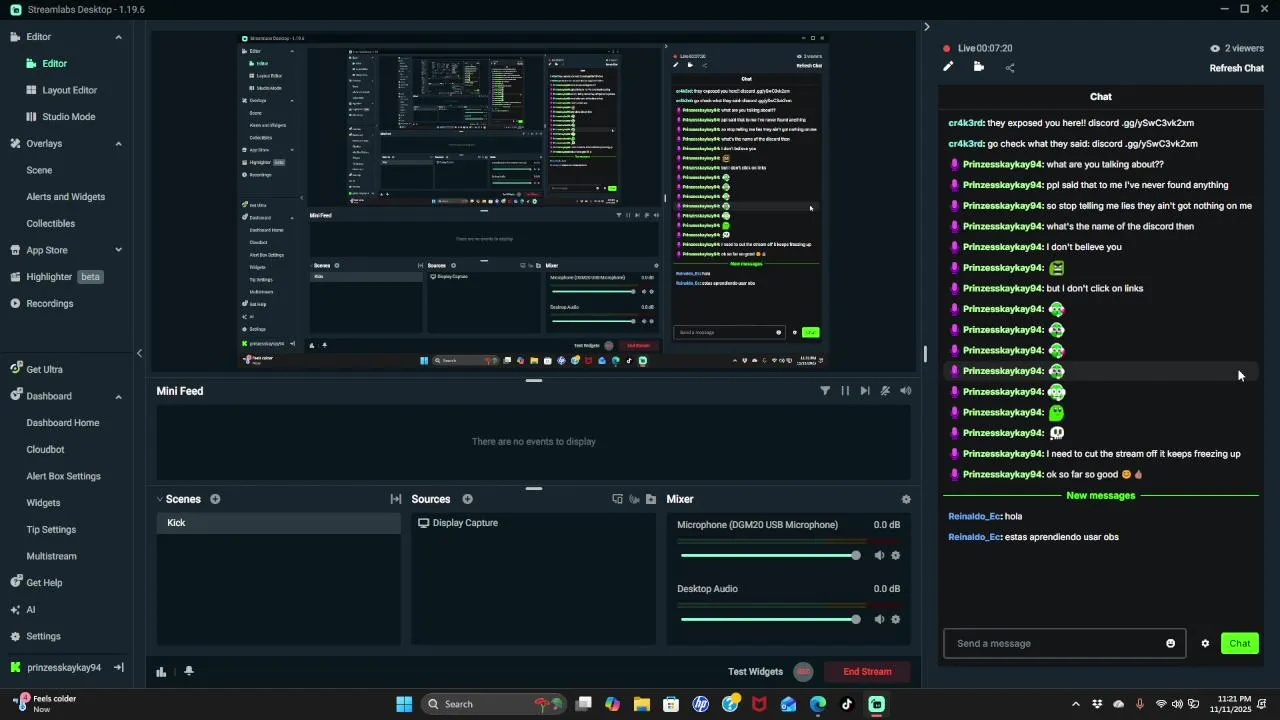Open scene transitions icon in Scenes header

click(396, 499)
